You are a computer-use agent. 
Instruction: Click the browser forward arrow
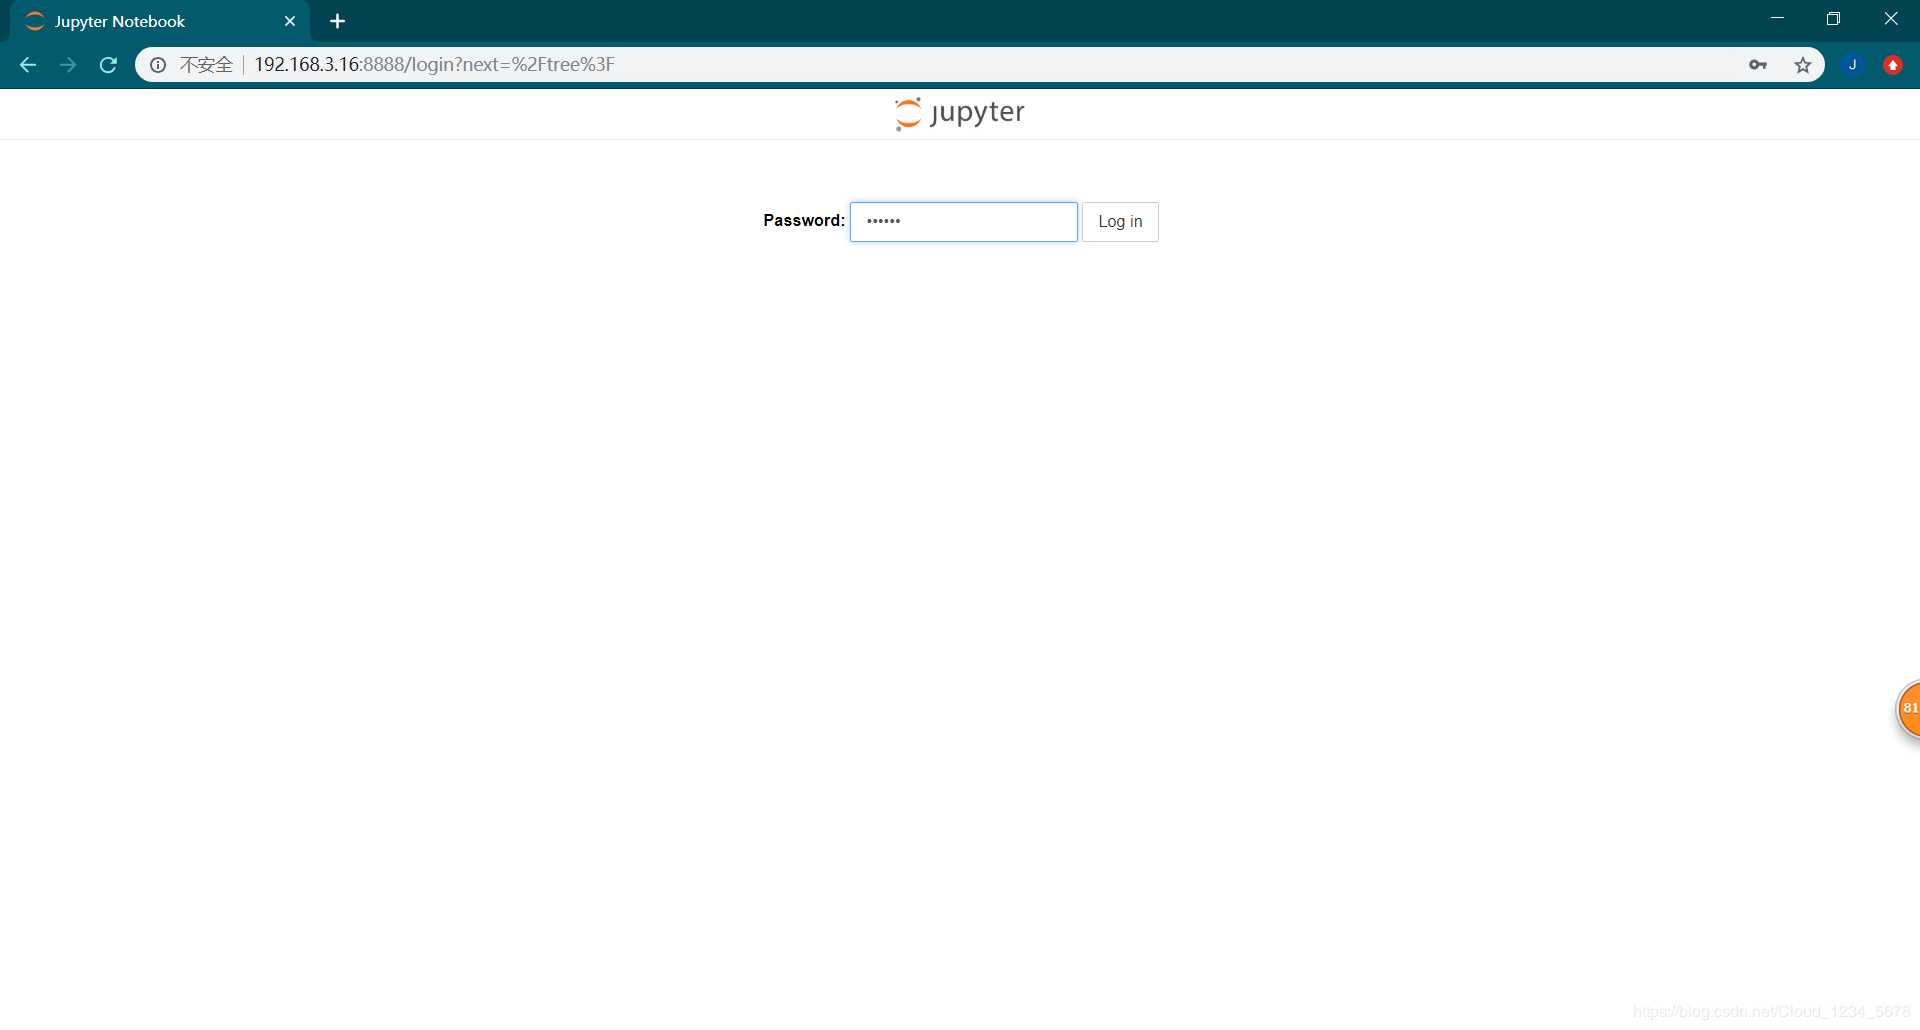click(68, 65)
